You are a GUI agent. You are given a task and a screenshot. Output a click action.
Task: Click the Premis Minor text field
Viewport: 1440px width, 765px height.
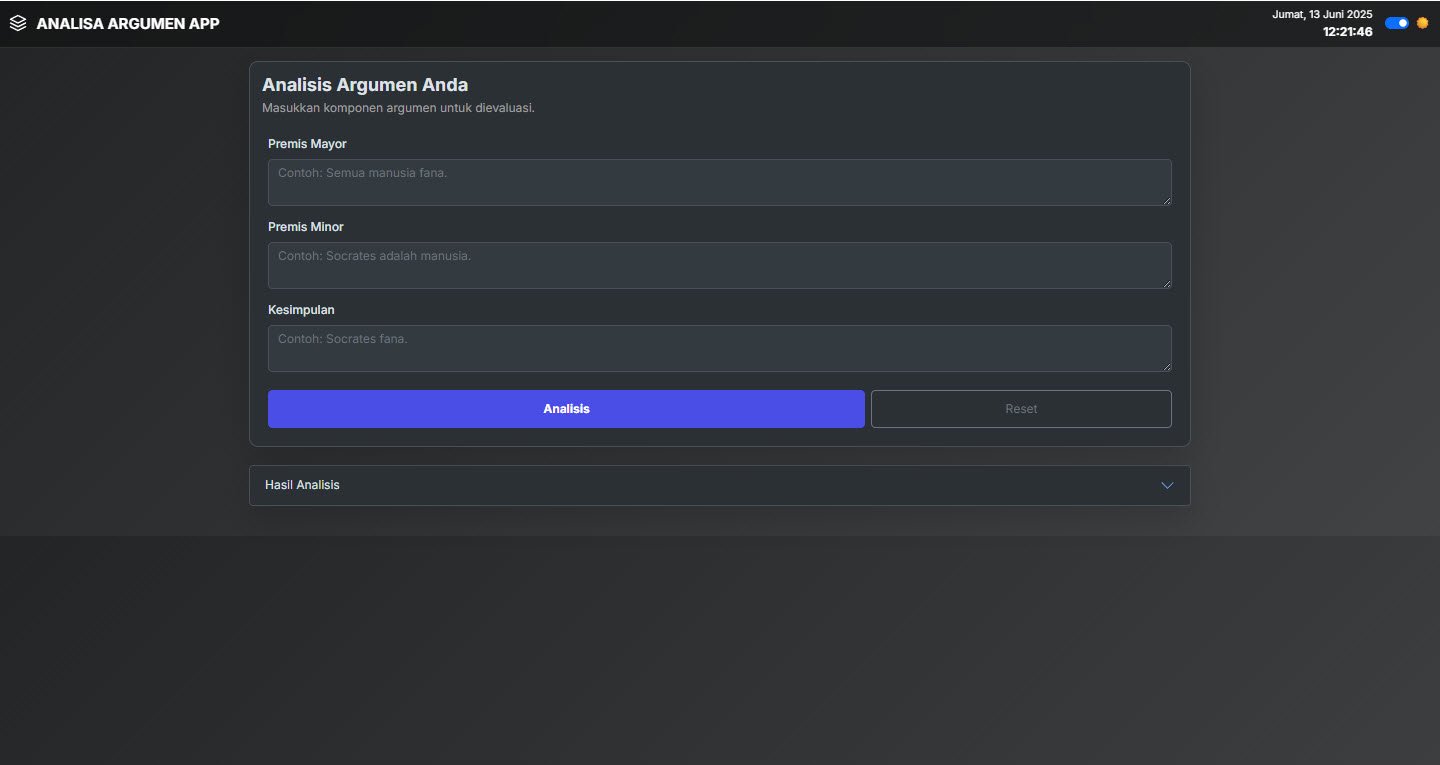point(720,265)
